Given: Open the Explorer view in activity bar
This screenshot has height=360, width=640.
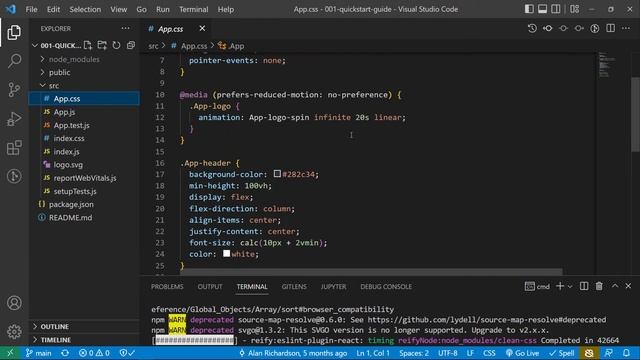Looking at the screenshot, I should pyautogui.click(x=14, y=32).
